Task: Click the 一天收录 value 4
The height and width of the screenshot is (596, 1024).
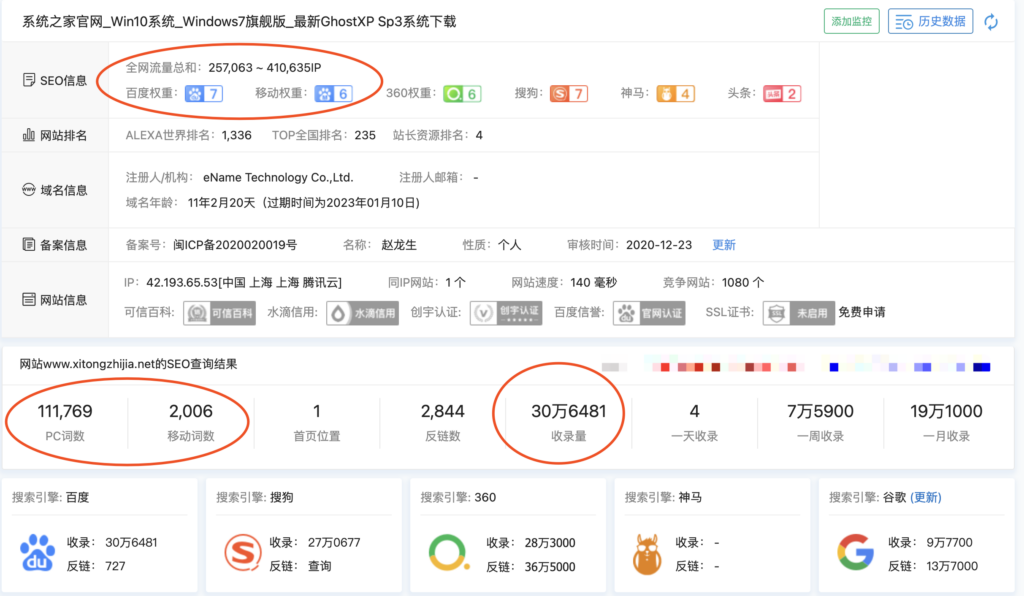Action: pos(694,411)
